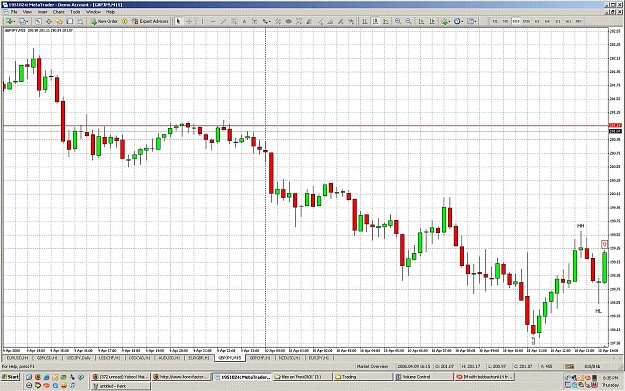Open the Templates dropdown
Image resolution: width=625 pixels, height=391 pixels.
pos(472,22)
